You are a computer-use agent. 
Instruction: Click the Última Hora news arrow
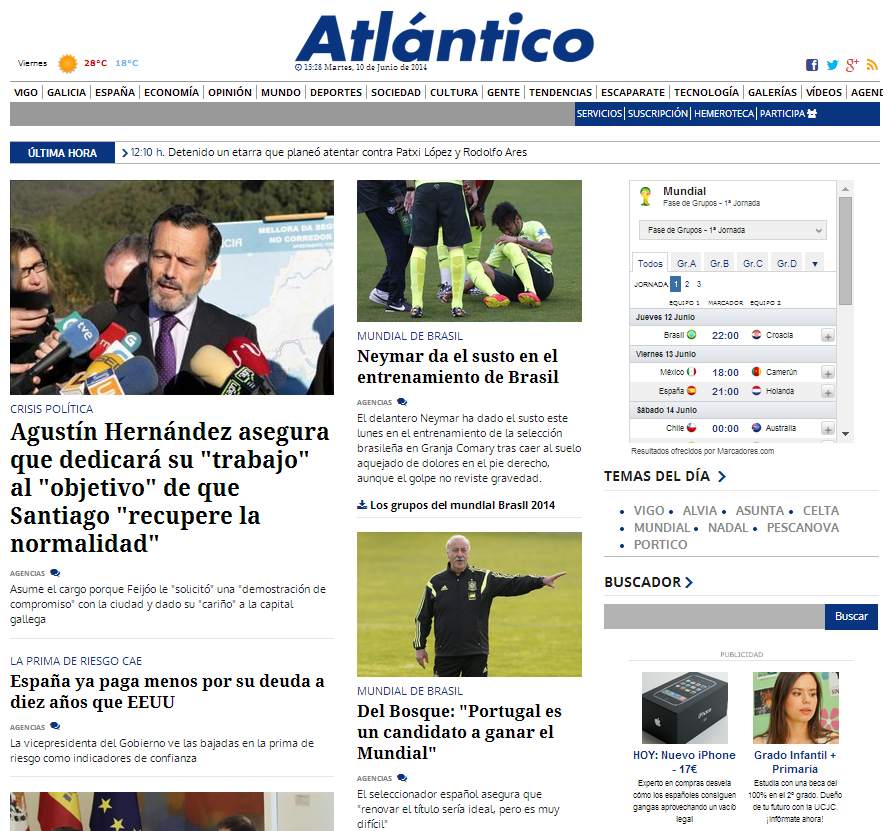click(125, 152)
